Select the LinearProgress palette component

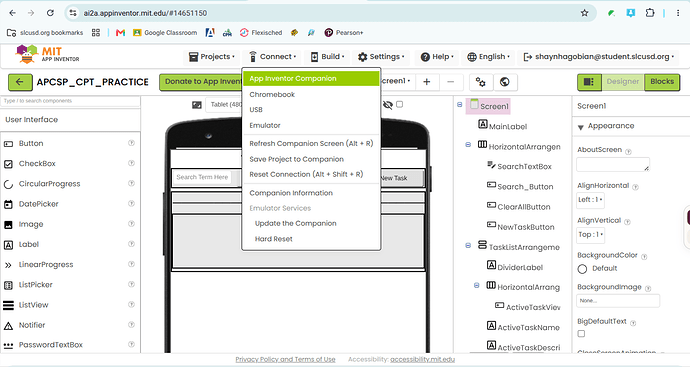coord(46,265)
